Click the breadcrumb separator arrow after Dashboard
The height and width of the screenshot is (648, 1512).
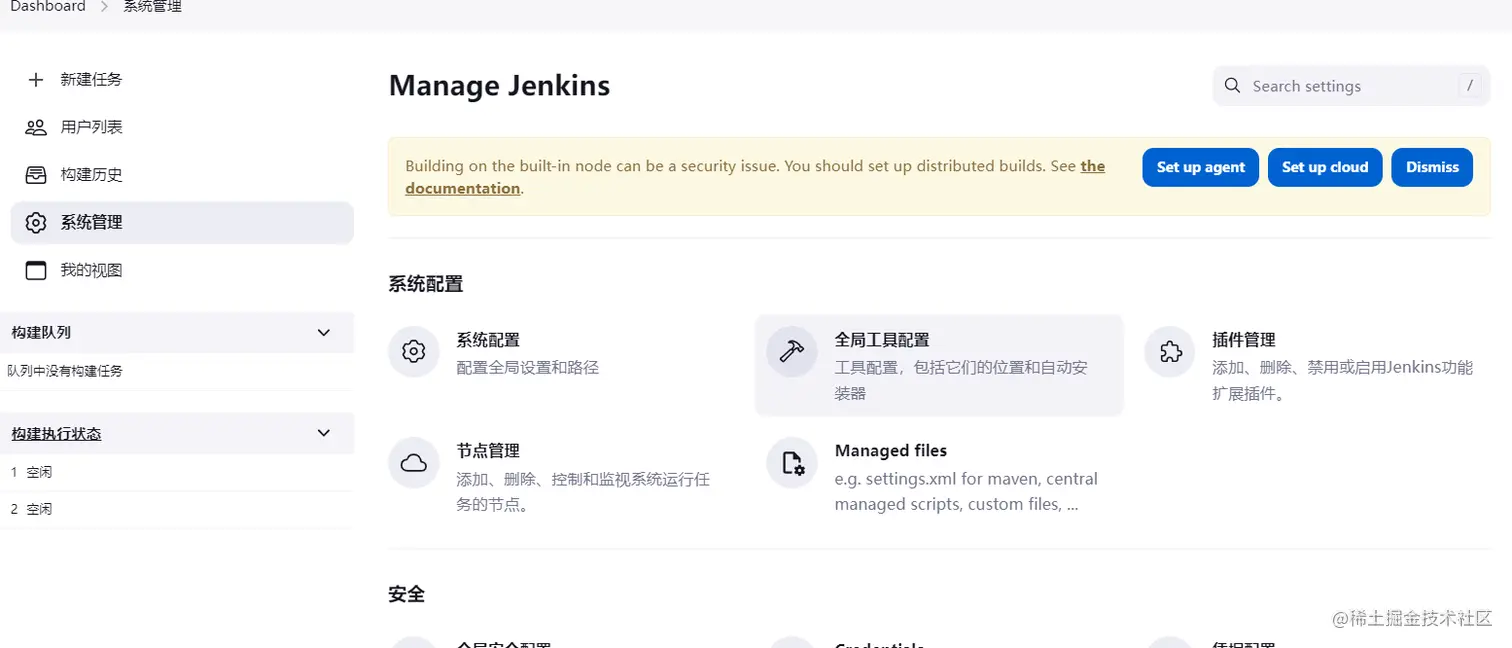[x=104, y=7]
